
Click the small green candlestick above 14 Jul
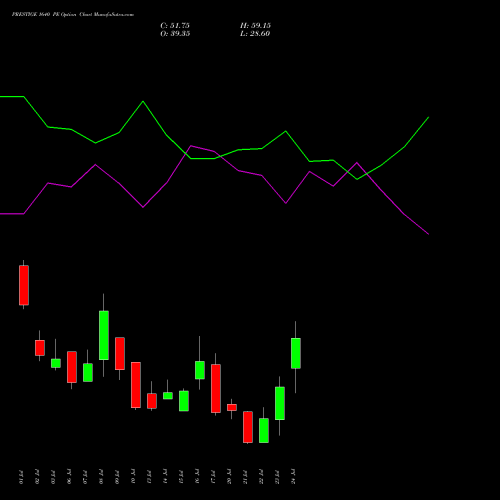point(168,396)
